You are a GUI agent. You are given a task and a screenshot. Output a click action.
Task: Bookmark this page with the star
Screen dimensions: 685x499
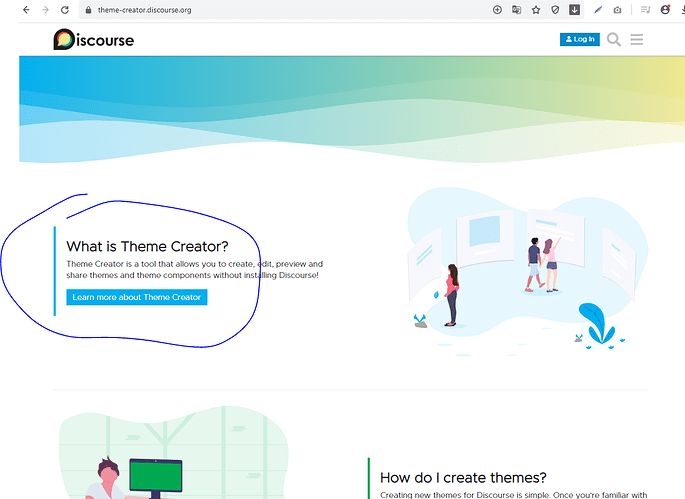[536, 10]
